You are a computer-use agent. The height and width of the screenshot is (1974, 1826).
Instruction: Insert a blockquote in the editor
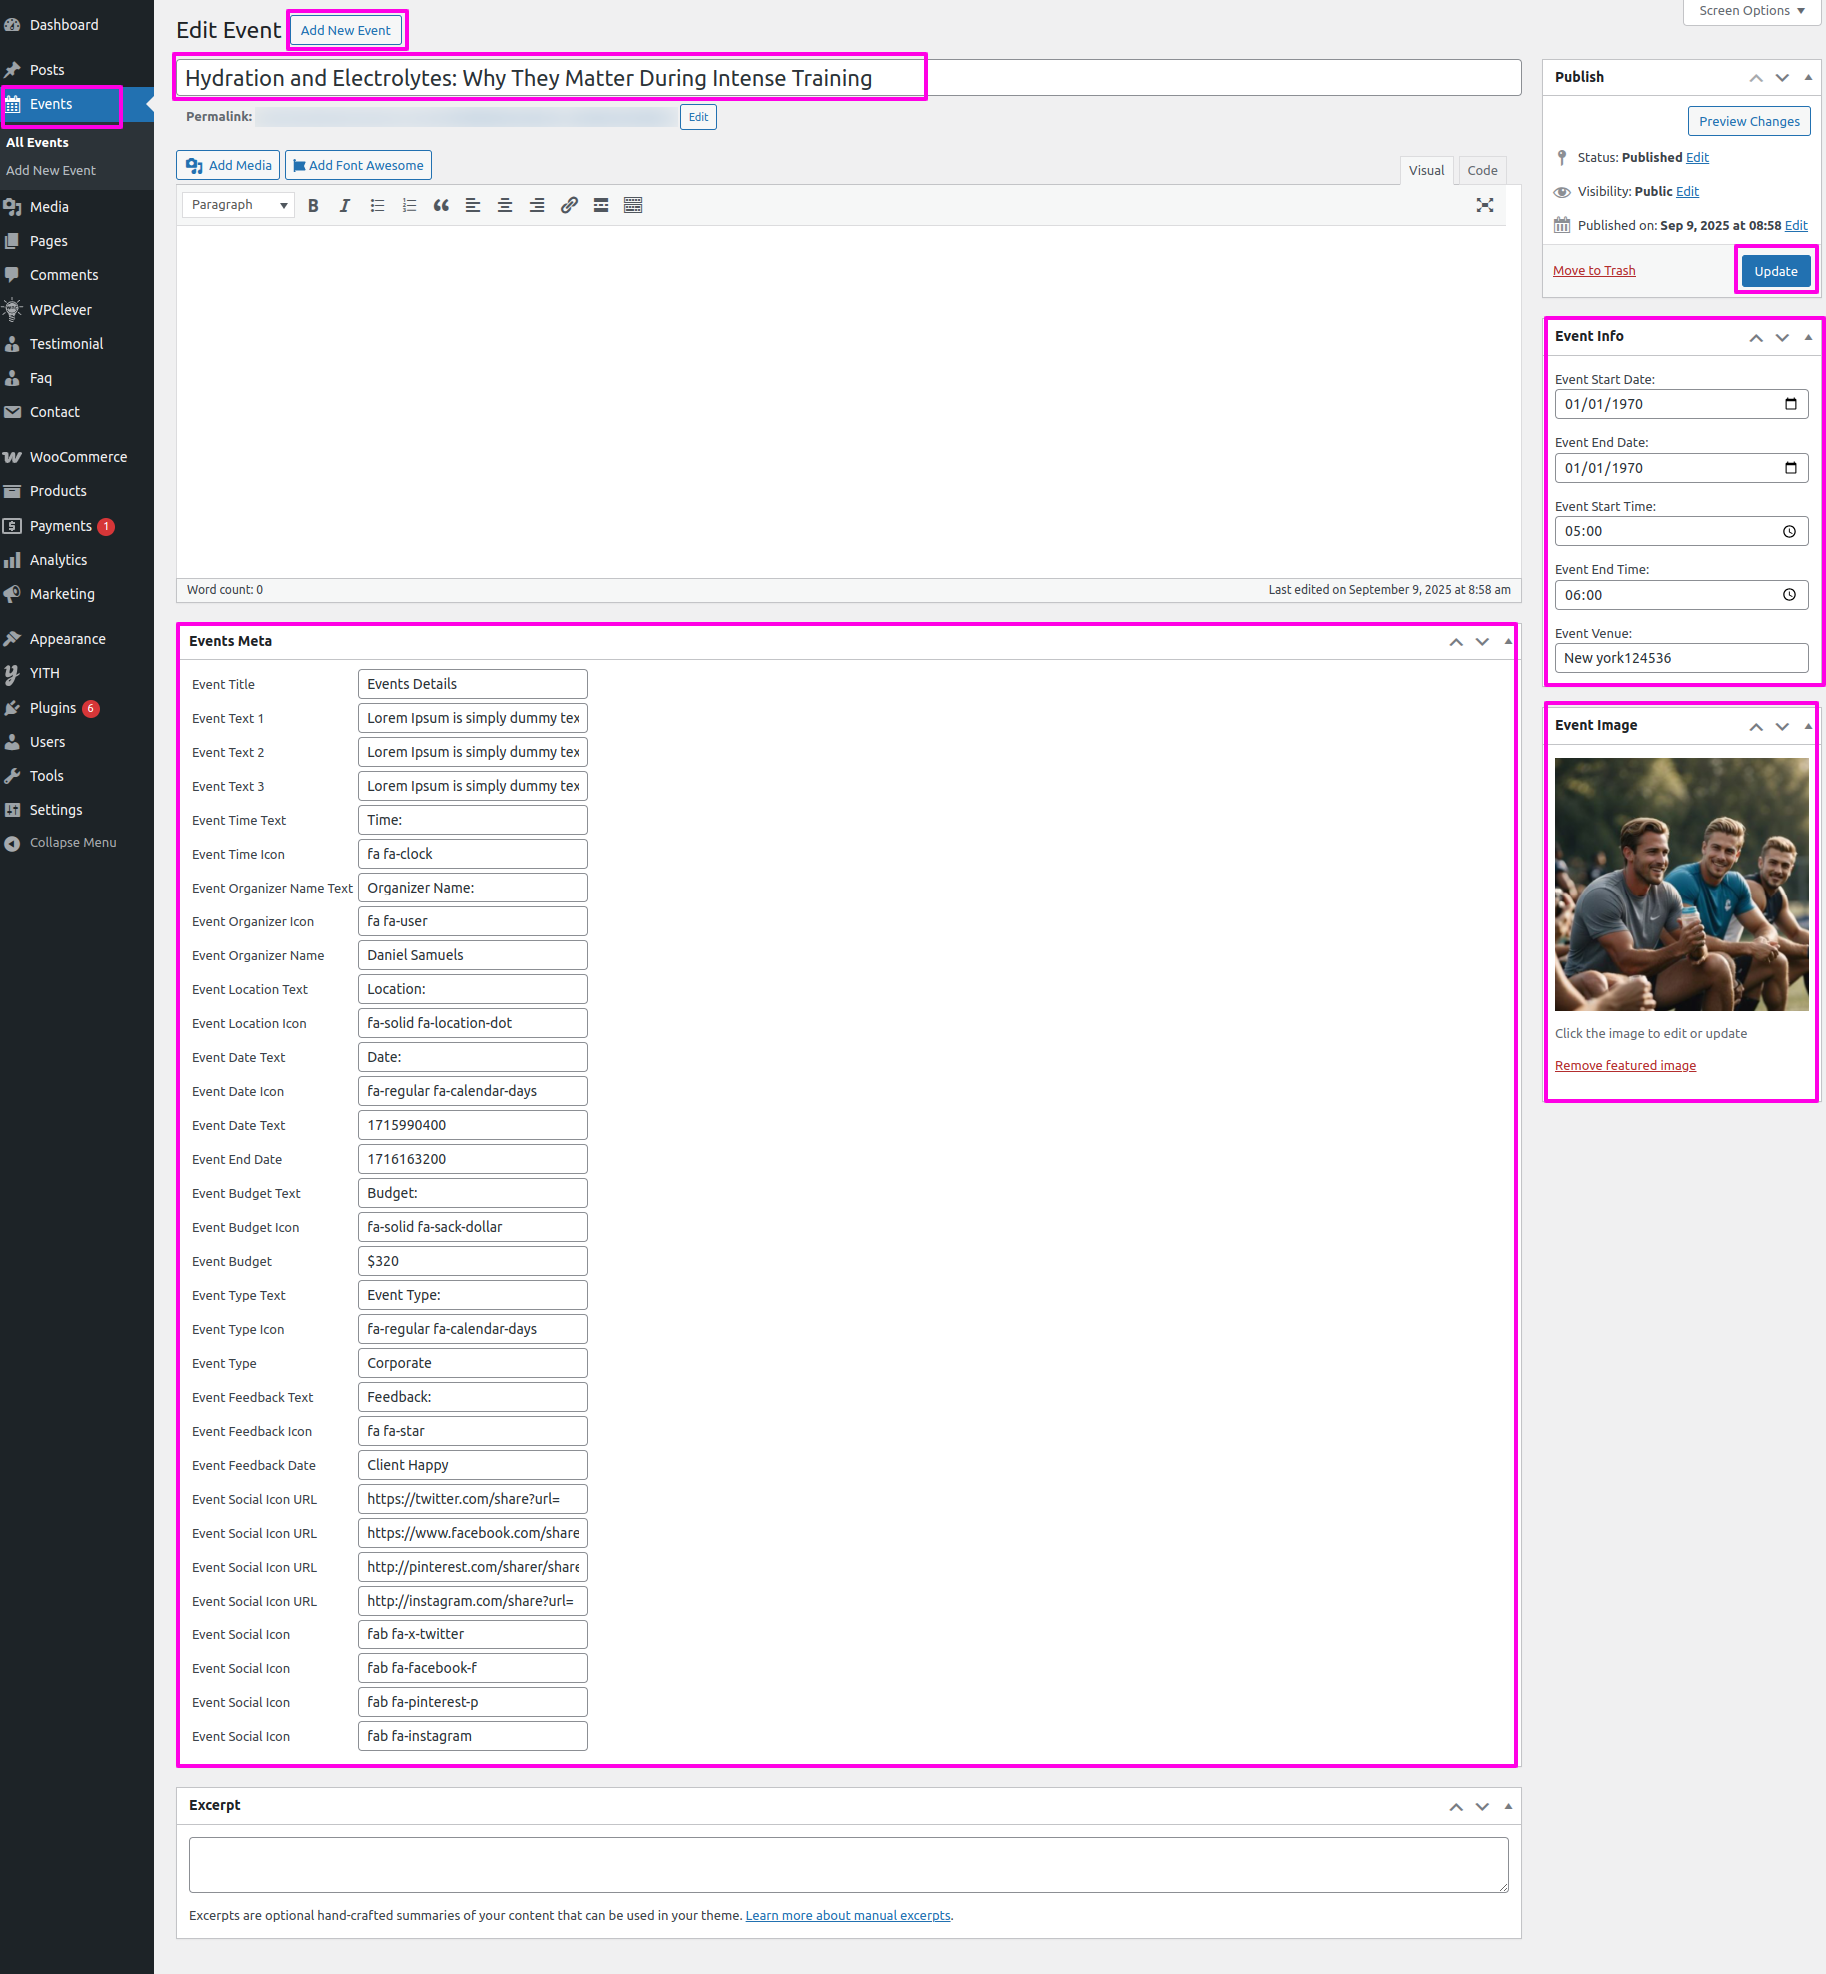click(x=441, y=205)
